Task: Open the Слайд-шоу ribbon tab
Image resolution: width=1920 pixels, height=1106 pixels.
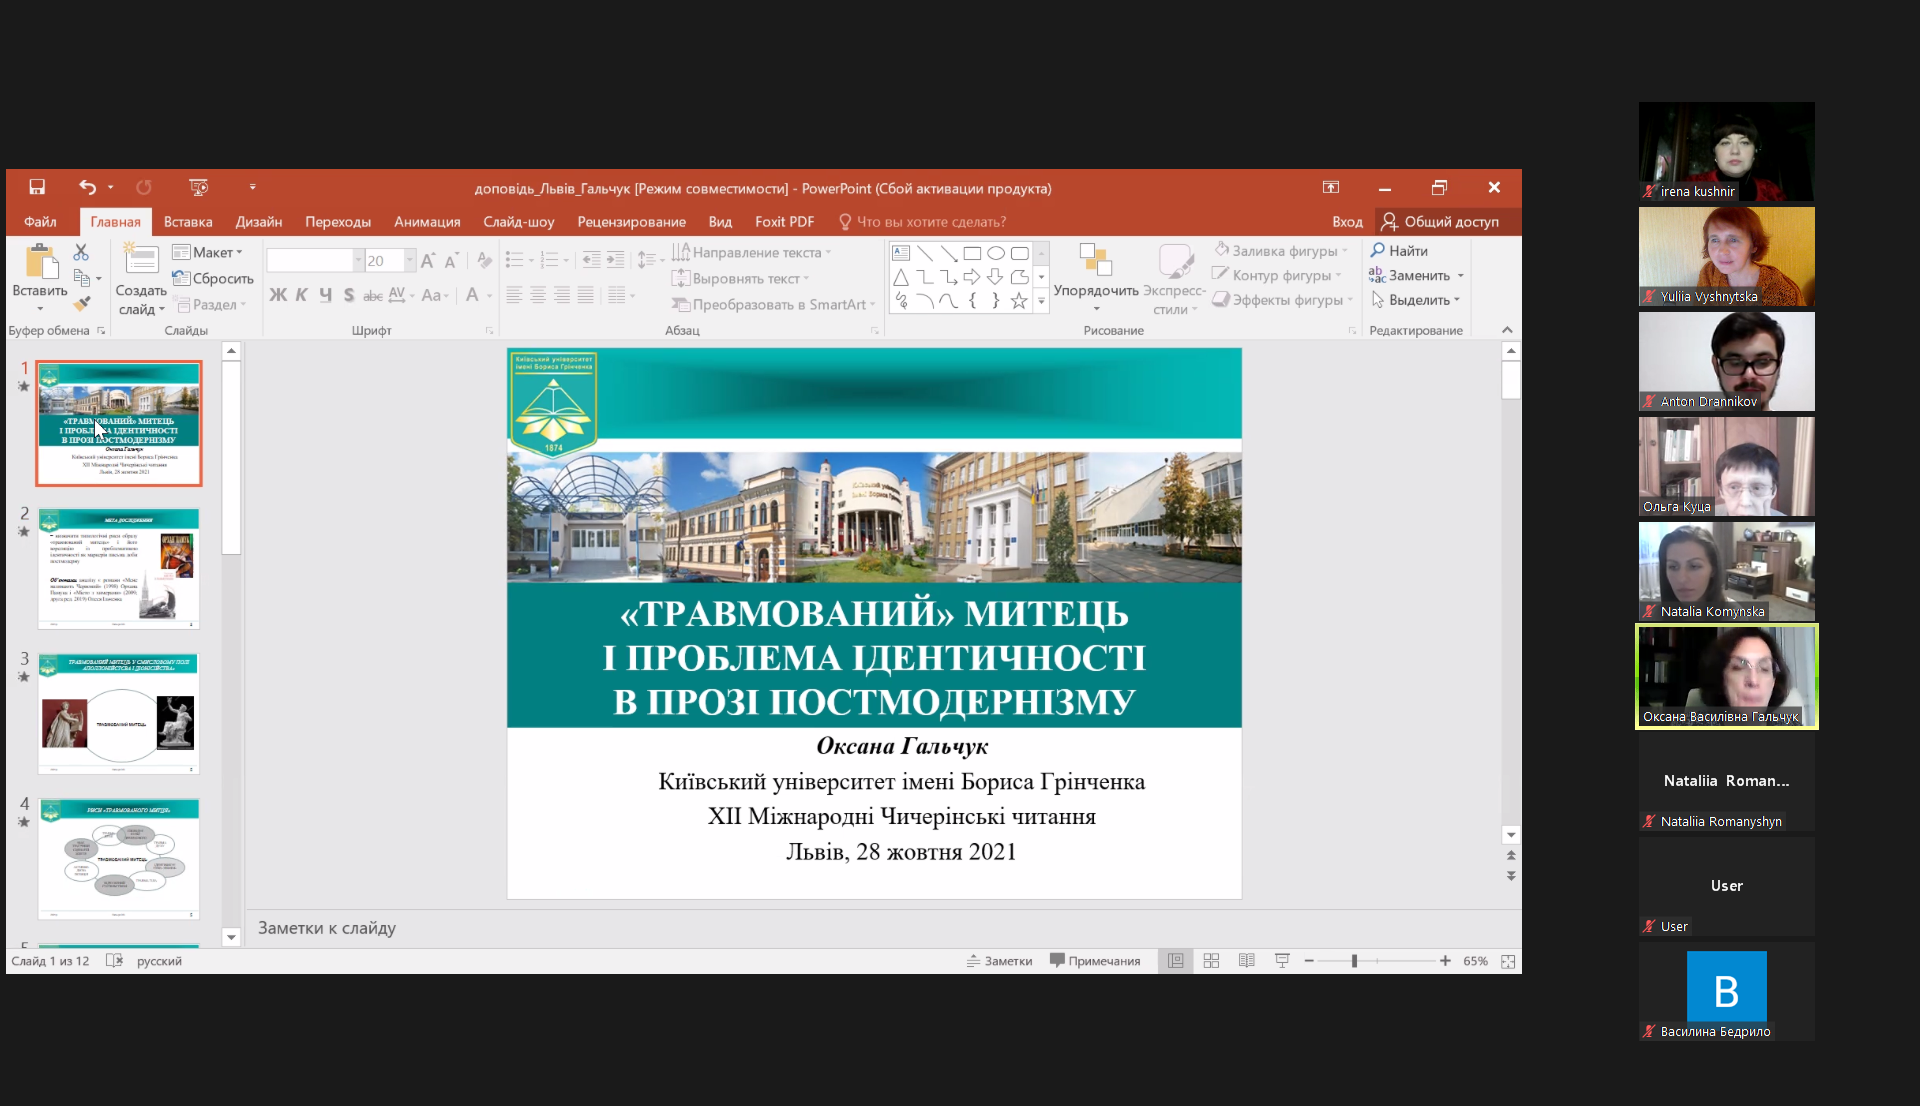Action: (x=518, y=222)
